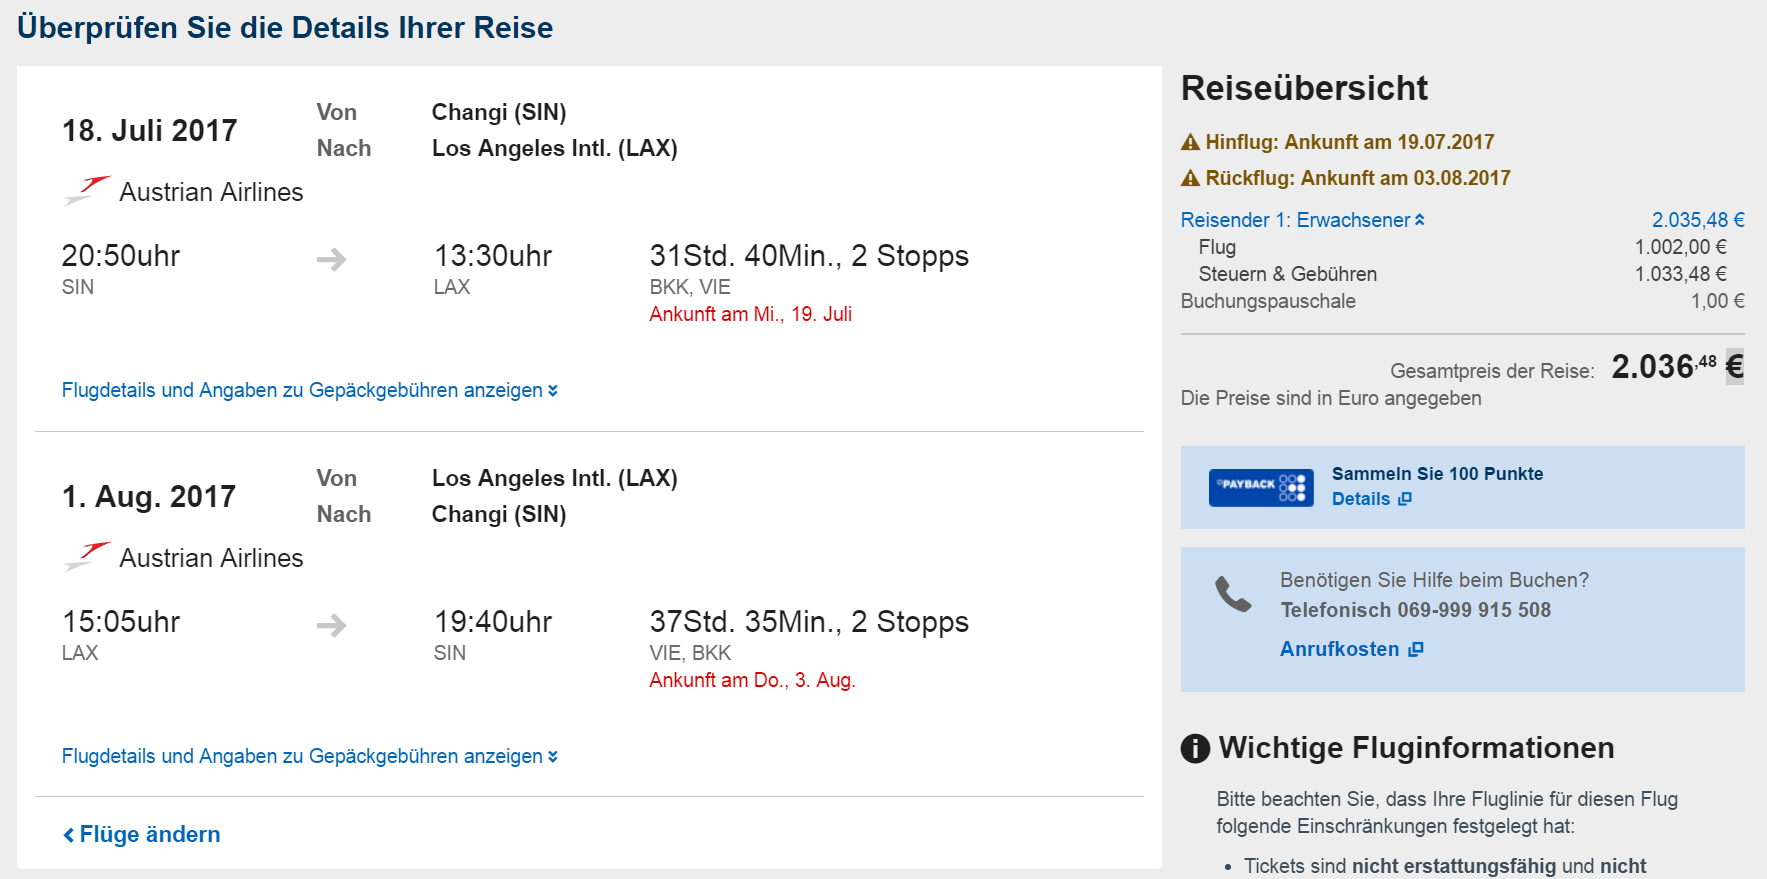Click the Gesamtpreis 2.036 € amount
Viewport: 1767px width, 879px height.
tap(1677, 366)
